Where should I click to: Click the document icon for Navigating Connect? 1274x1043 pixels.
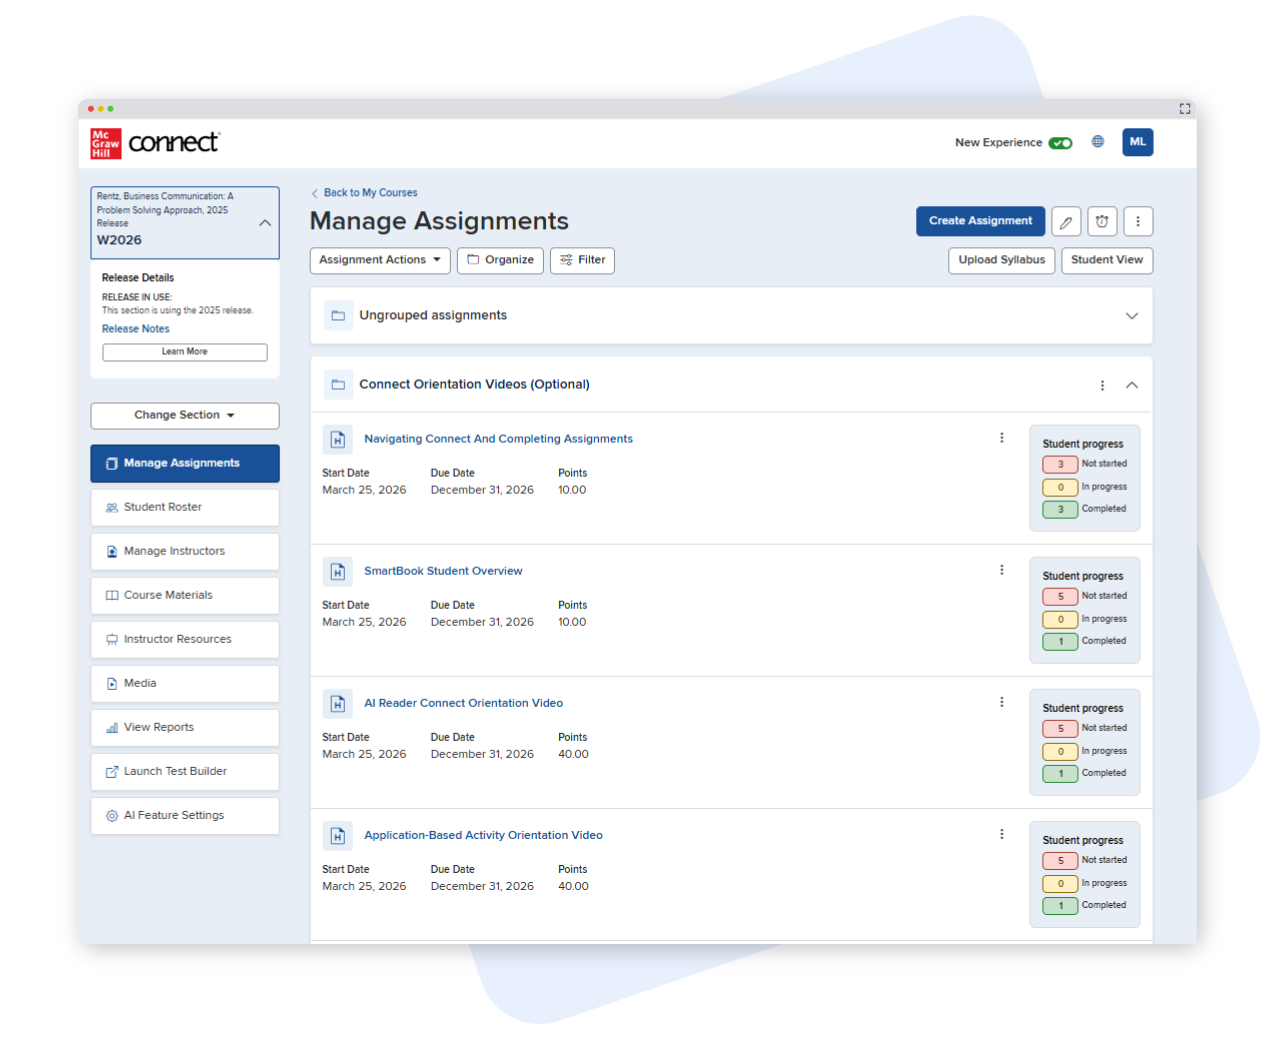pos(338,439)
